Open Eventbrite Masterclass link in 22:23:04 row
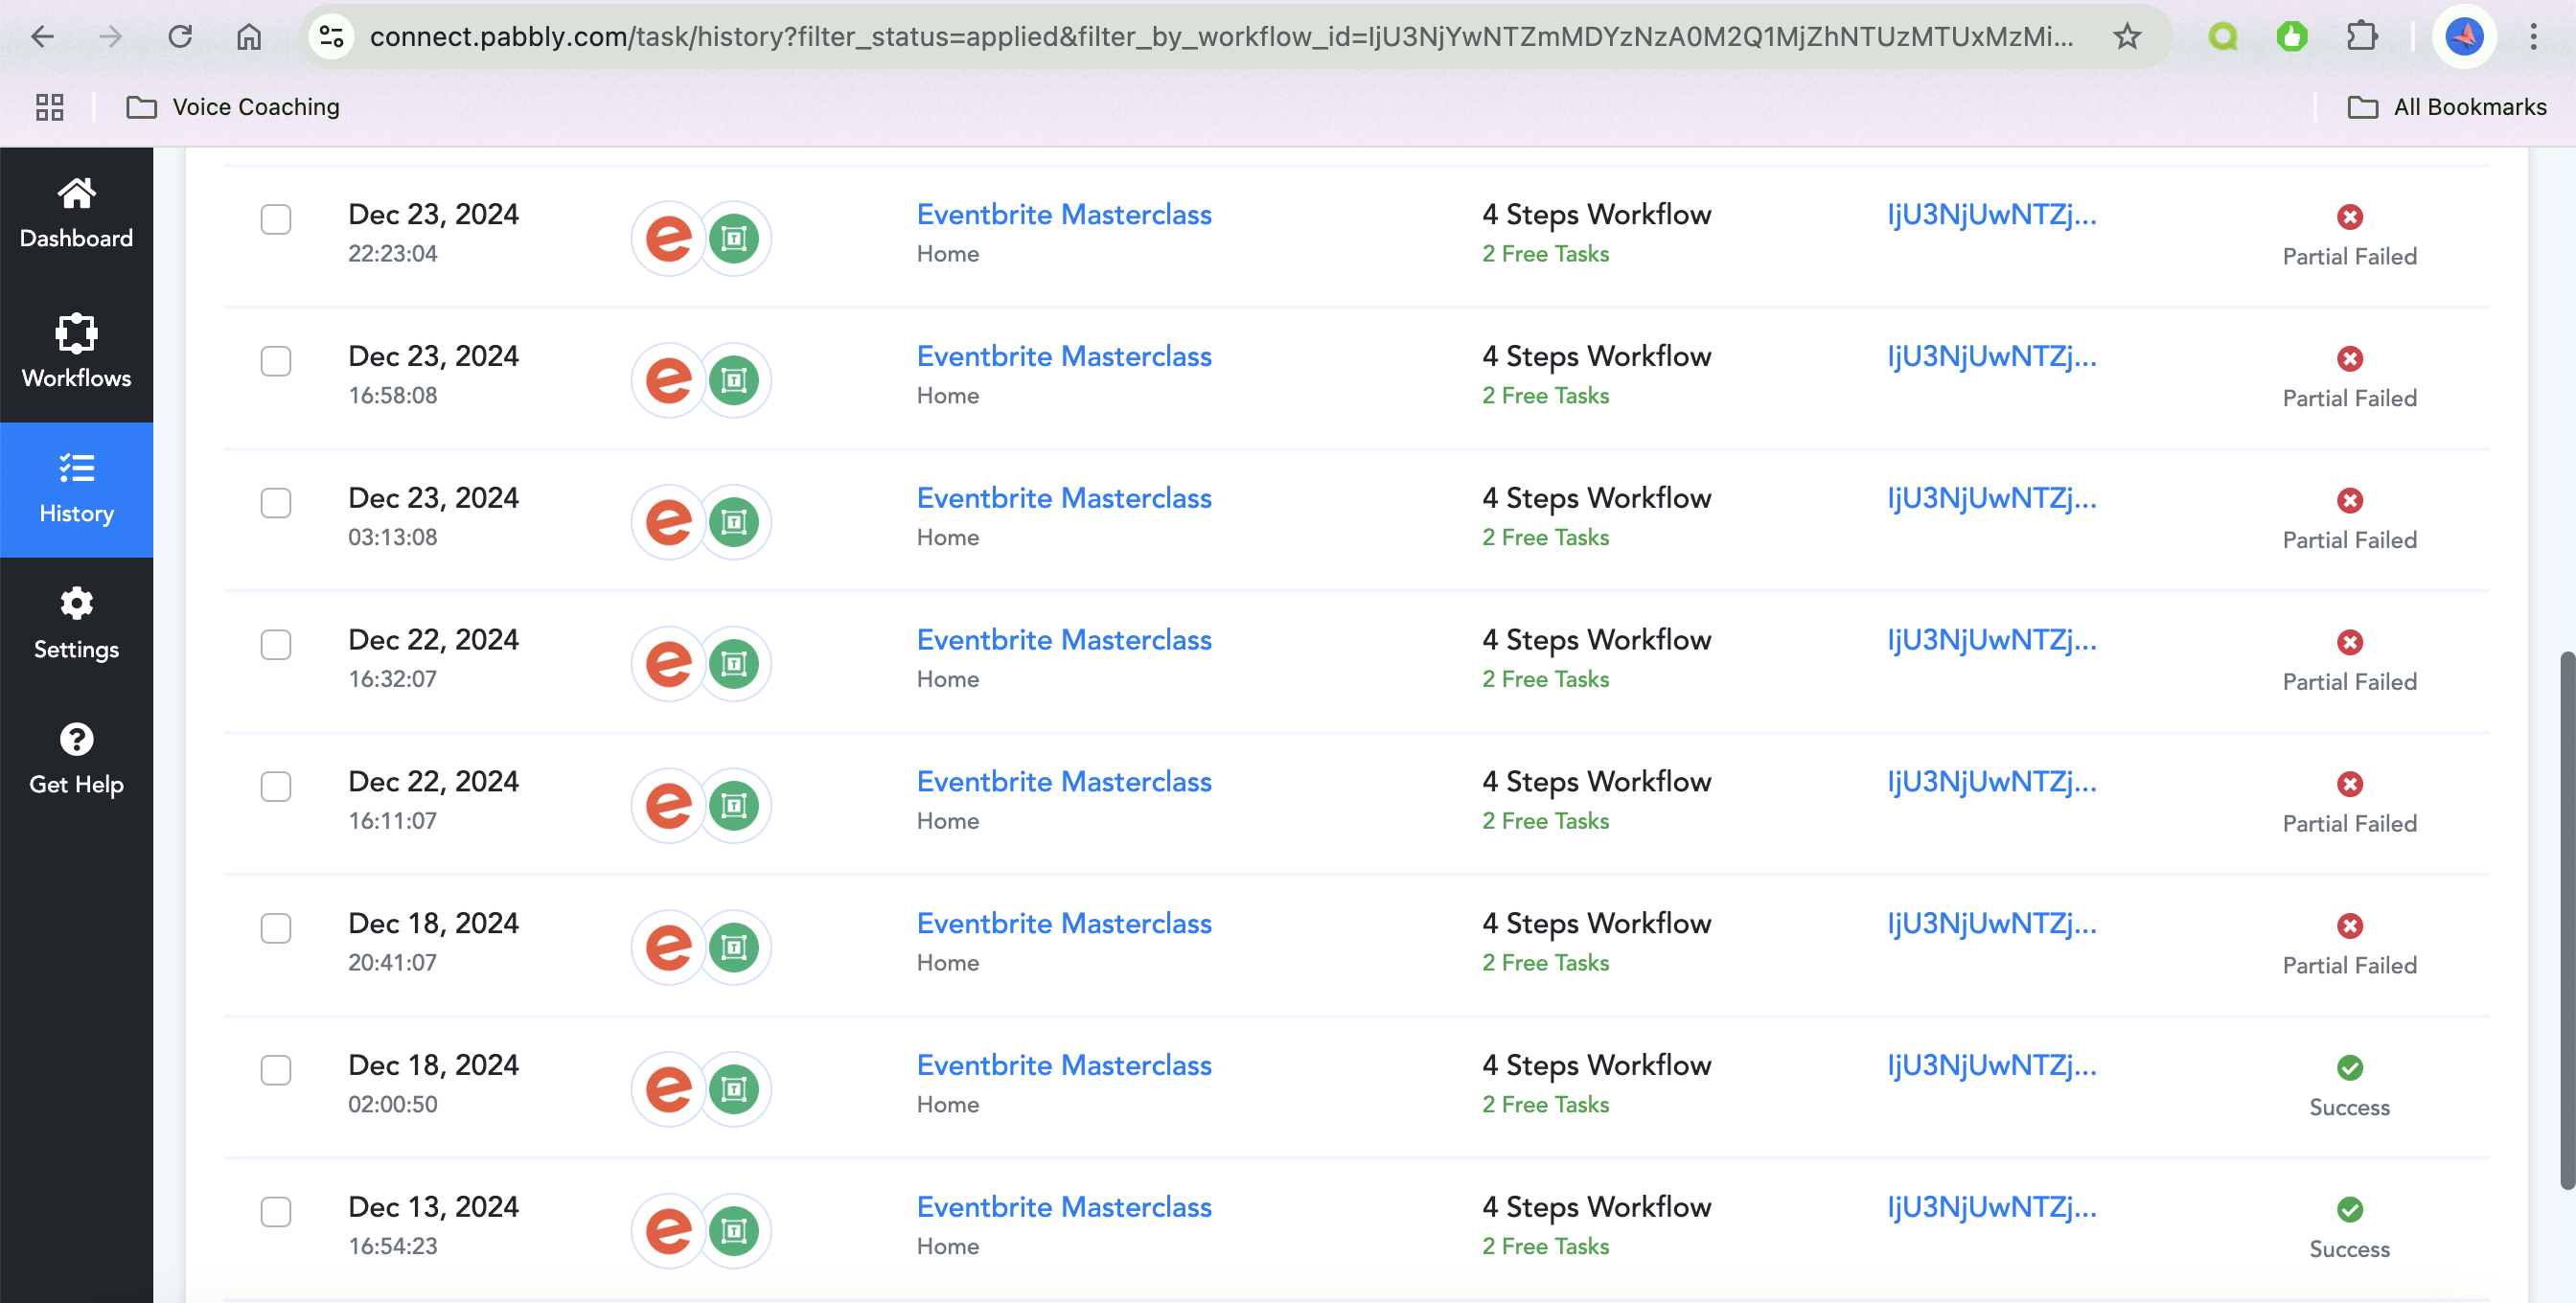The height and width of the screenshot is (1303, 2576). point(1064,214)
